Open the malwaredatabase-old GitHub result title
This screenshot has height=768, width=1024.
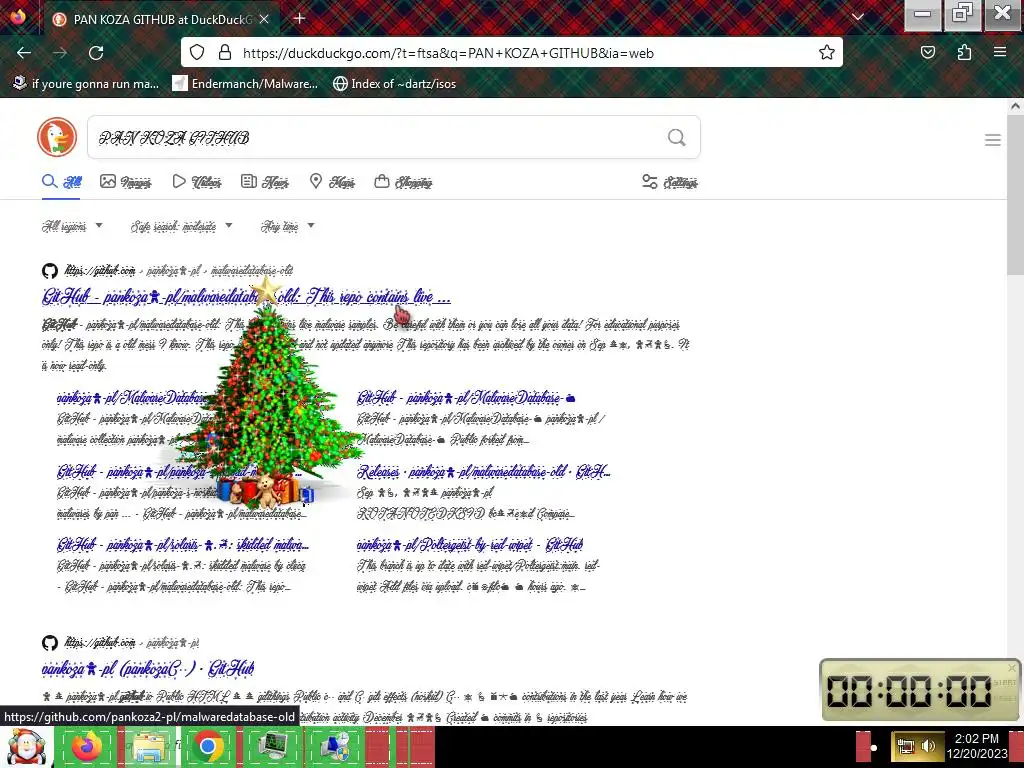pyautogui.click(x=246, y=297)
